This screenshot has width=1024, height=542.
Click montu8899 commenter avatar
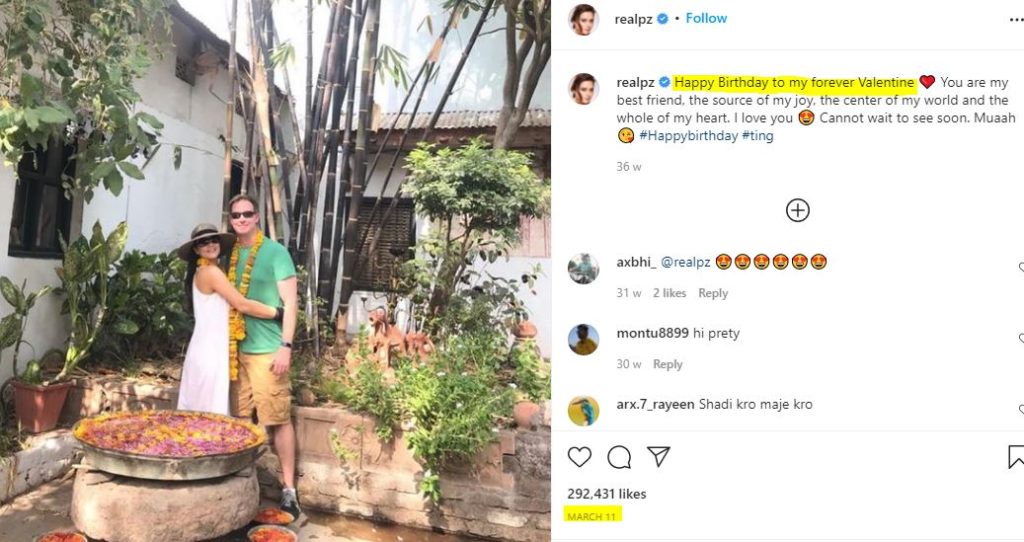(583, 340)
